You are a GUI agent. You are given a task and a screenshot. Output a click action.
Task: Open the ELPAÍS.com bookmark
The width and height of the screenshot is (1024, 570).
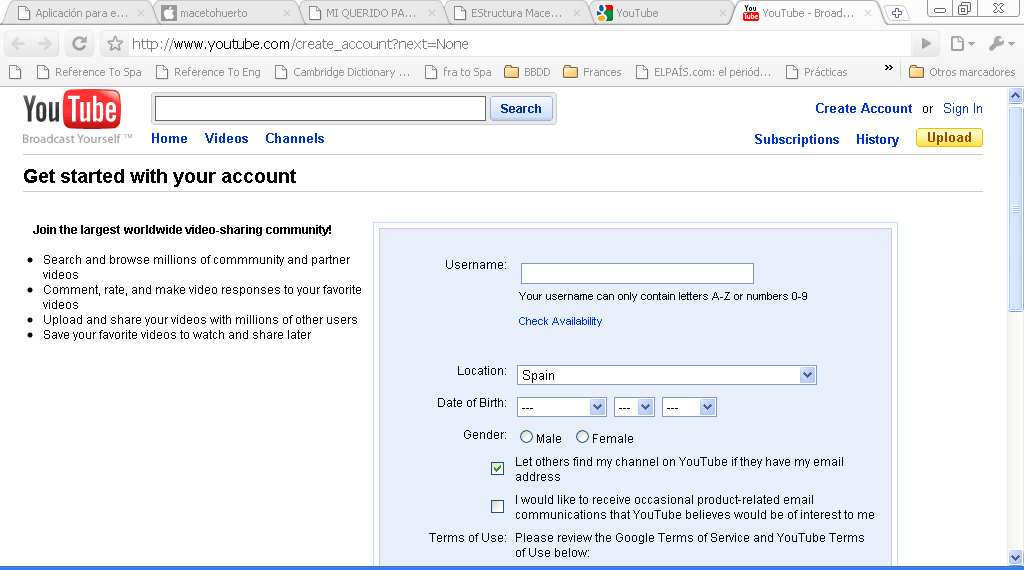(x=703, y=72)
